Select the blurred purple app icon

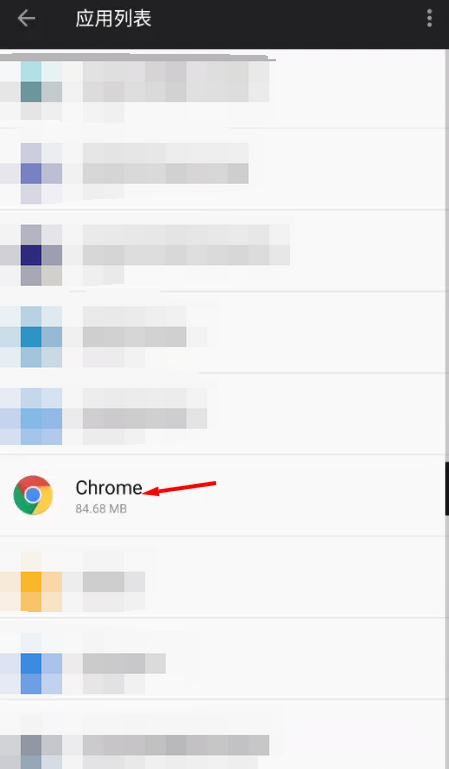pos(41,173)
